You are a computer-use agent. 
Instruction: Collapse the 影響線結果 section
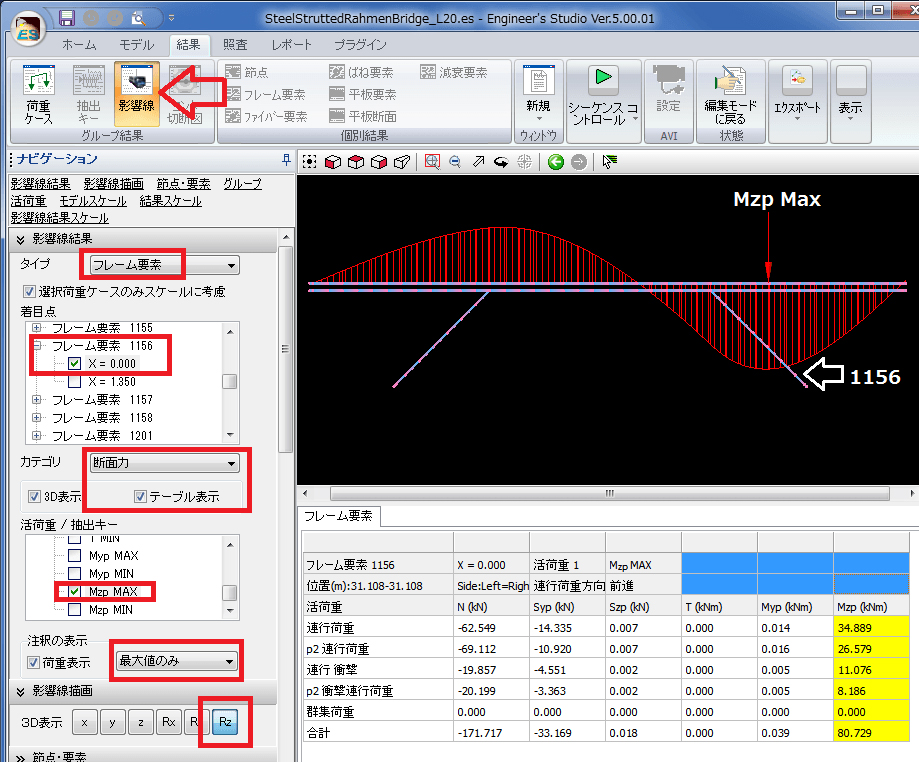[21, 239]
